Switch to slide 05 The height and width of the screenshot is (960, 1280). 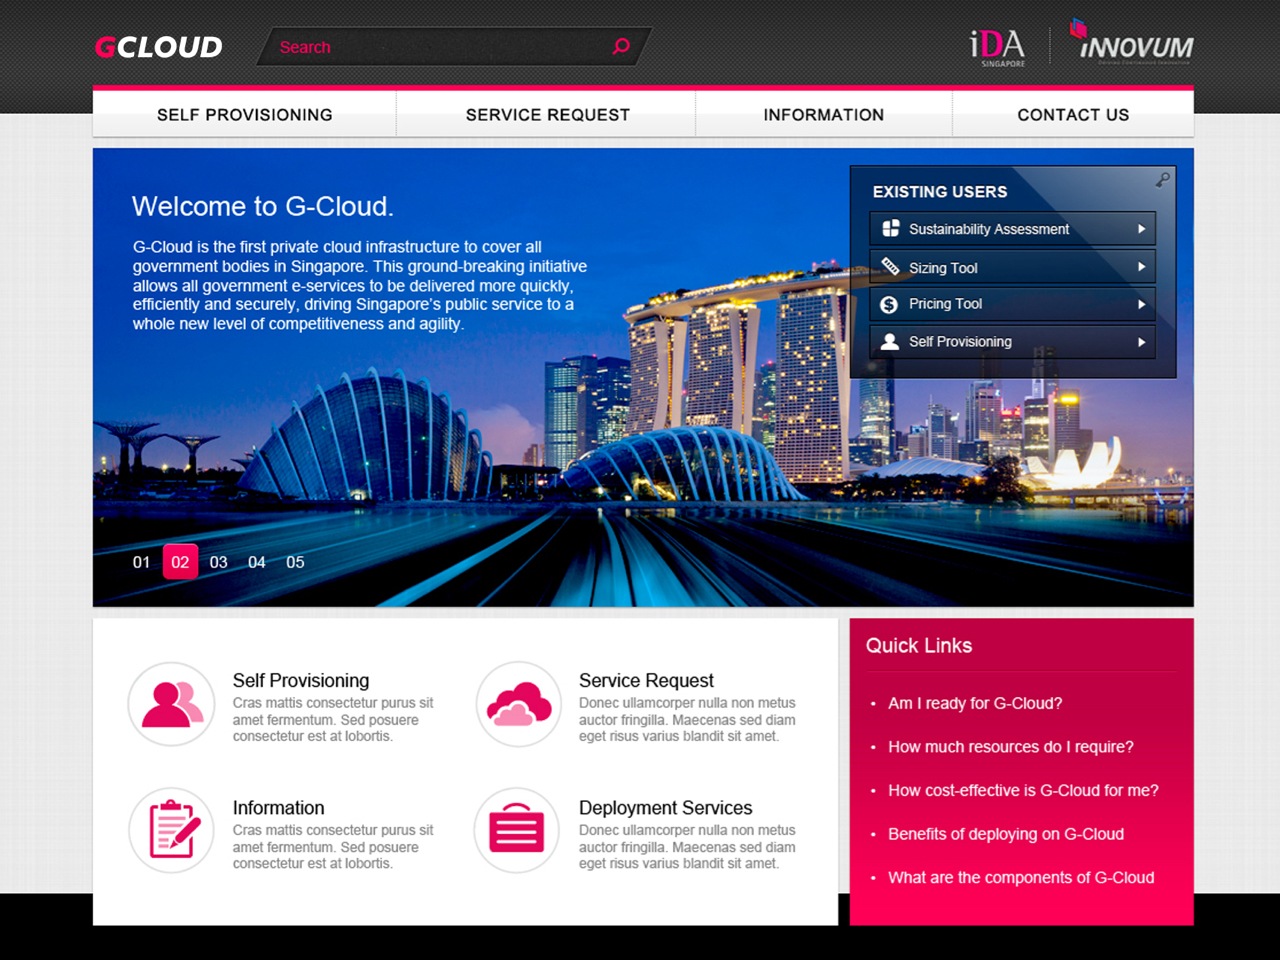click(x=295, y=562)
